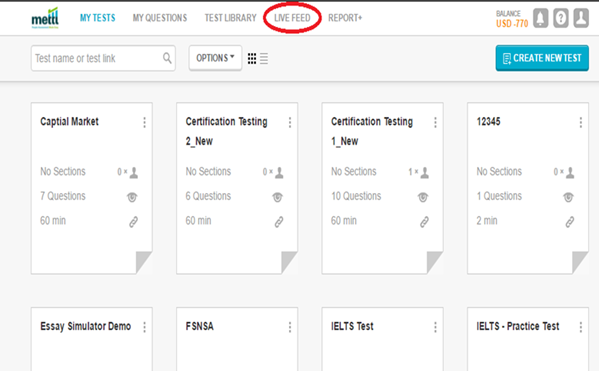Switch to grid view layout
This screenshot has width=599, height=371.
pos(252,58)
